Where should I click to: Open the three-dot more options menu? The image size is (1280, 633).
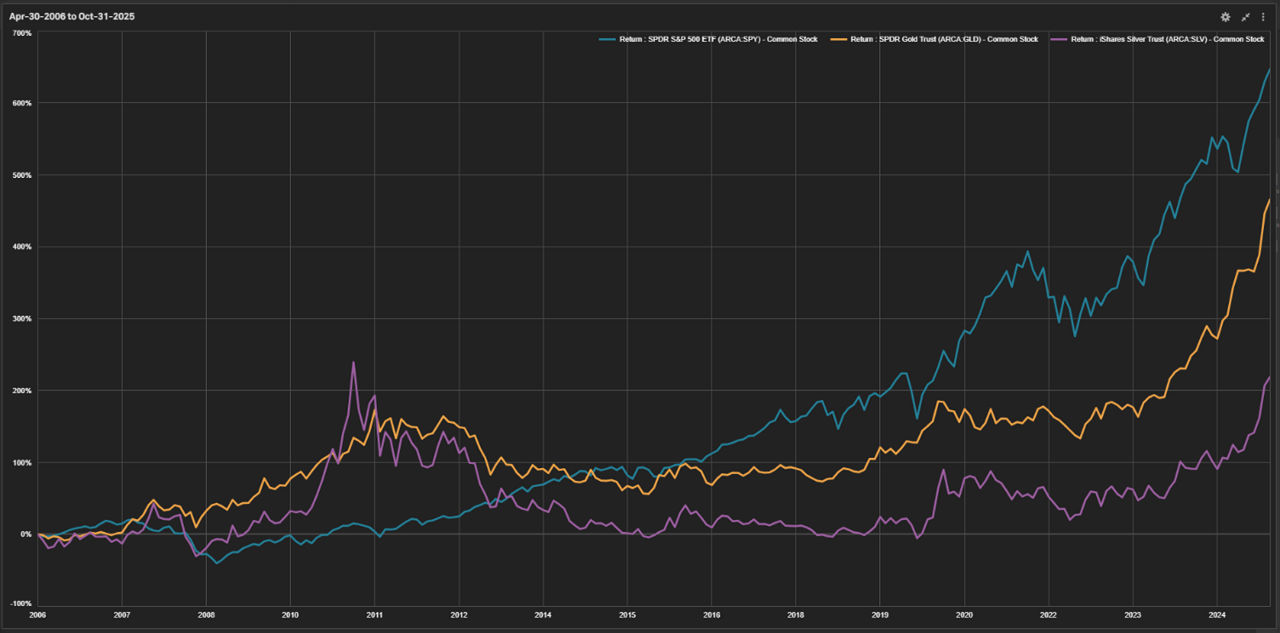tap(1263, 17)
